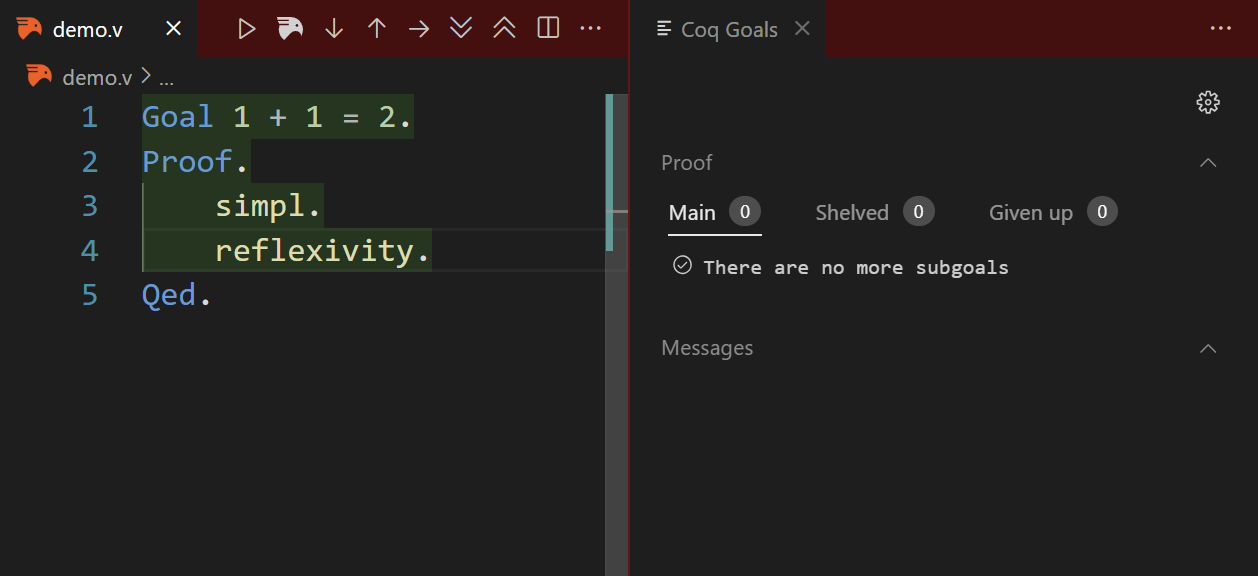Screen dimensions: 1258x576
Task: Close the Coq Goals tab
Action: pos(802,29)
